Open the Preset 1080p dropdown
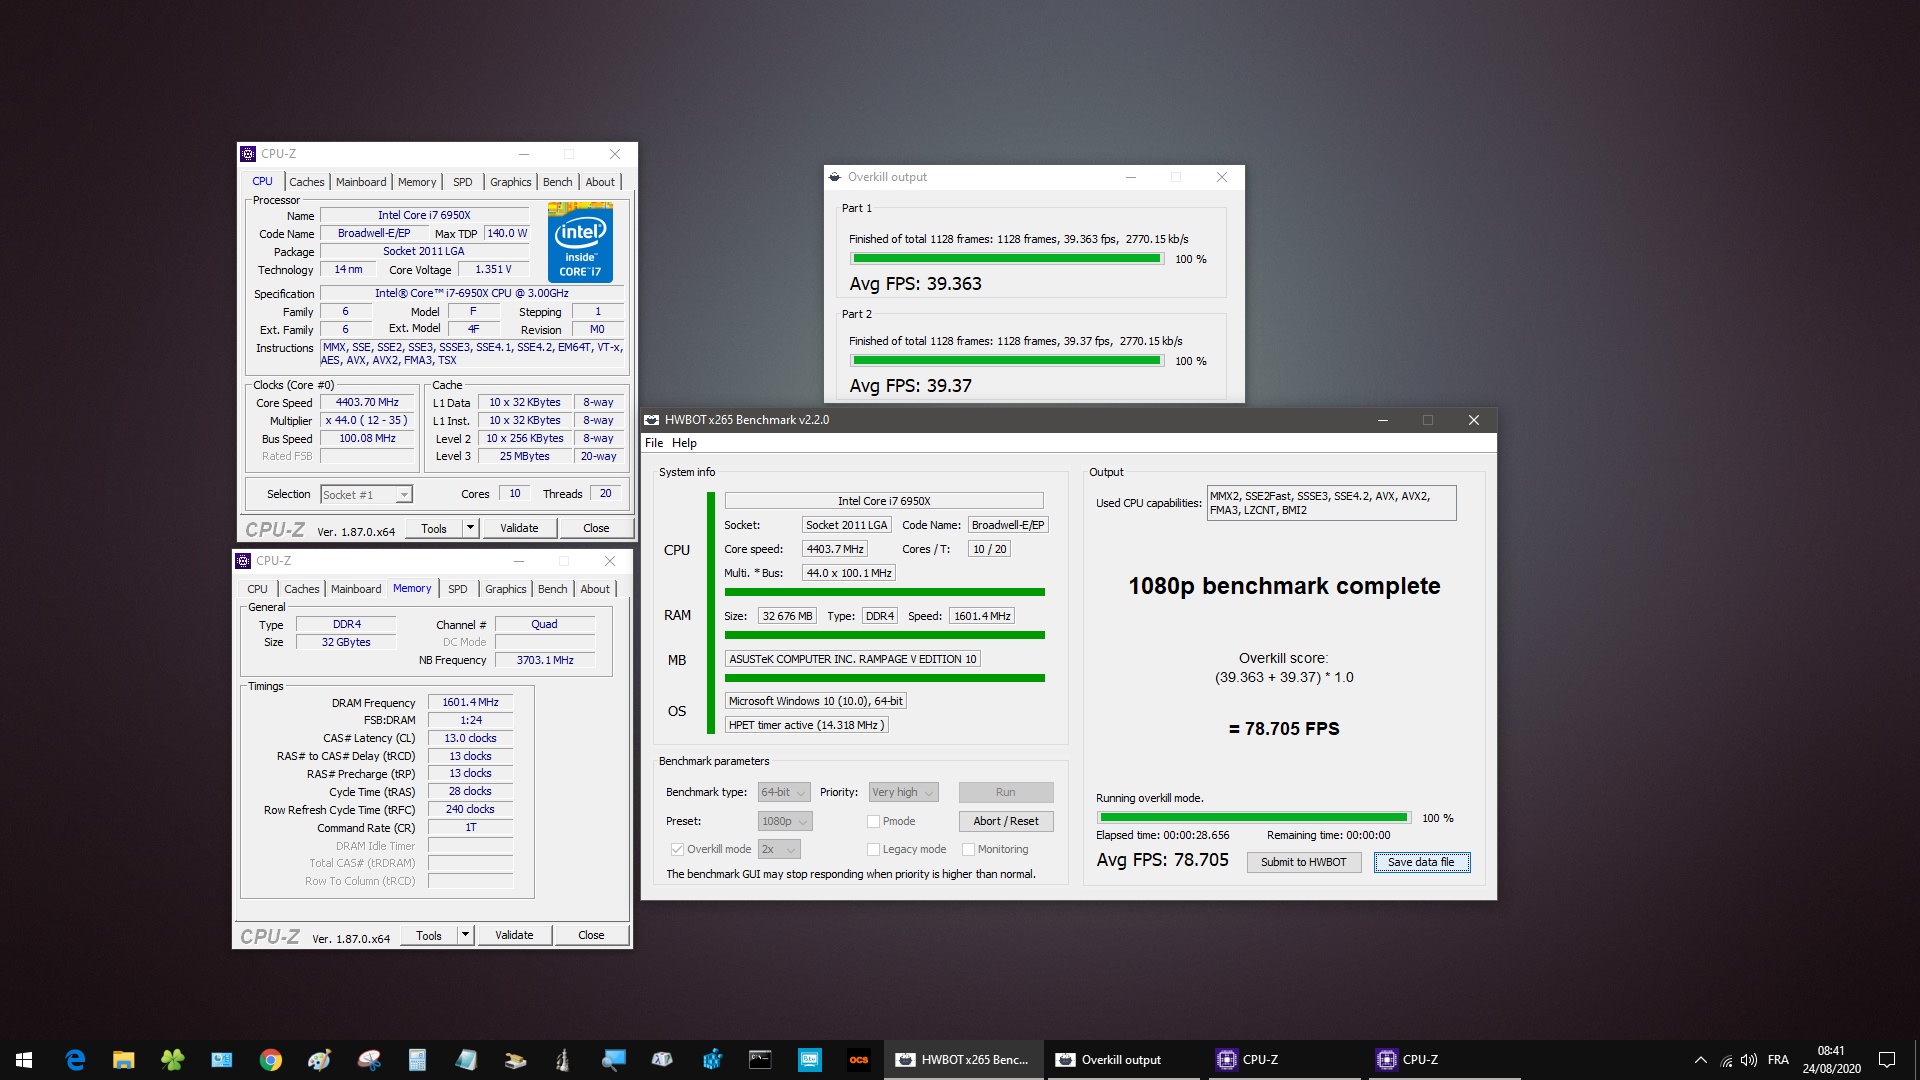1920x1080 pixels. pyautogui.click(x=785, y=821)
